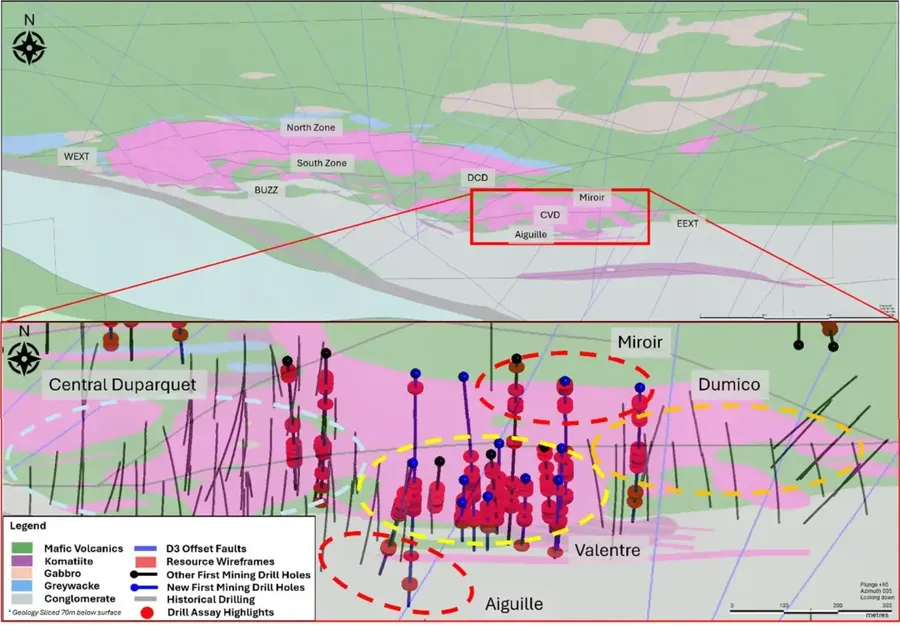Click the Drill Assay Highlights legend text
This screenshot has width=900, height=626.
[220, 612]
